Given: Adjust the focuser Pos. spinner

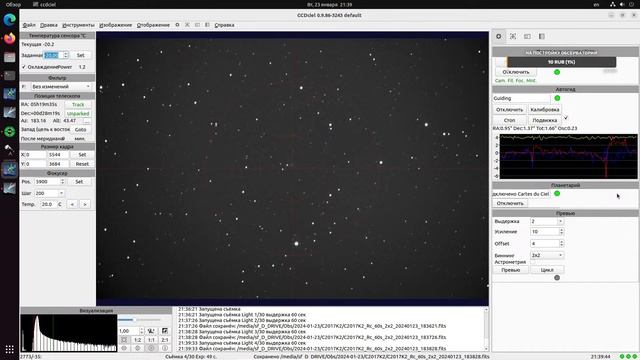Looking at the screenshot, I should click(62, 182).
